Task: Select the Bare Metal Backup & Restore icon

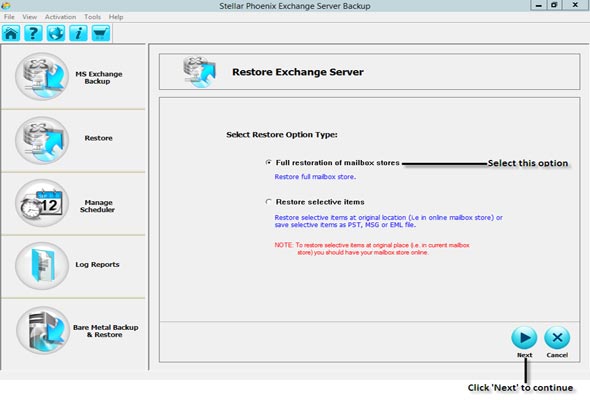Action: pyautogui.click(x=43, y=330)
